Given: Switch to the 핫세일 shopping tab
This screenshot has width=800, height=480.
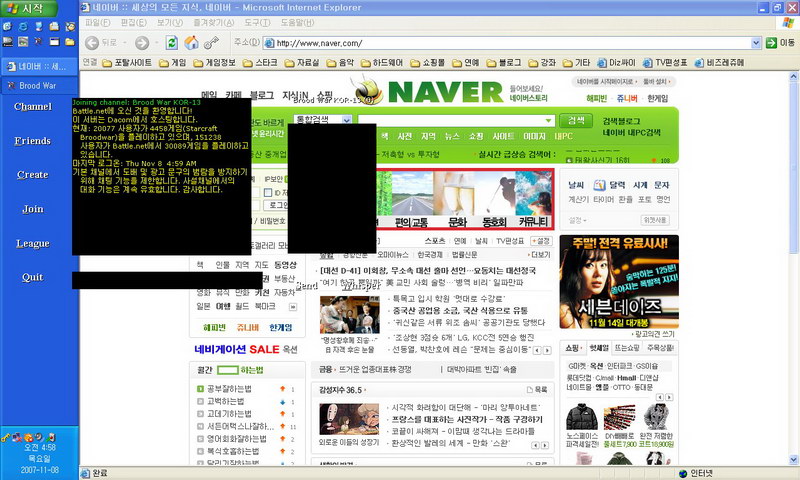Looking at the screenshot, I should point(599,348).
